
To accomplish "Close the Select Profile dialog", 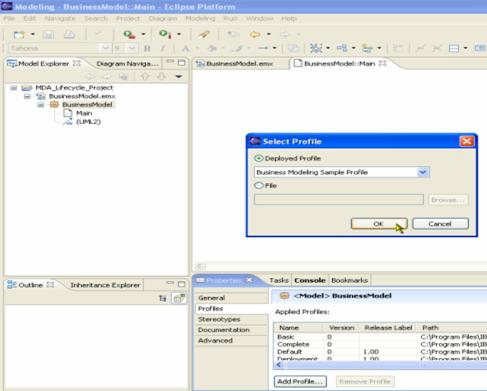I will point(467,141).
